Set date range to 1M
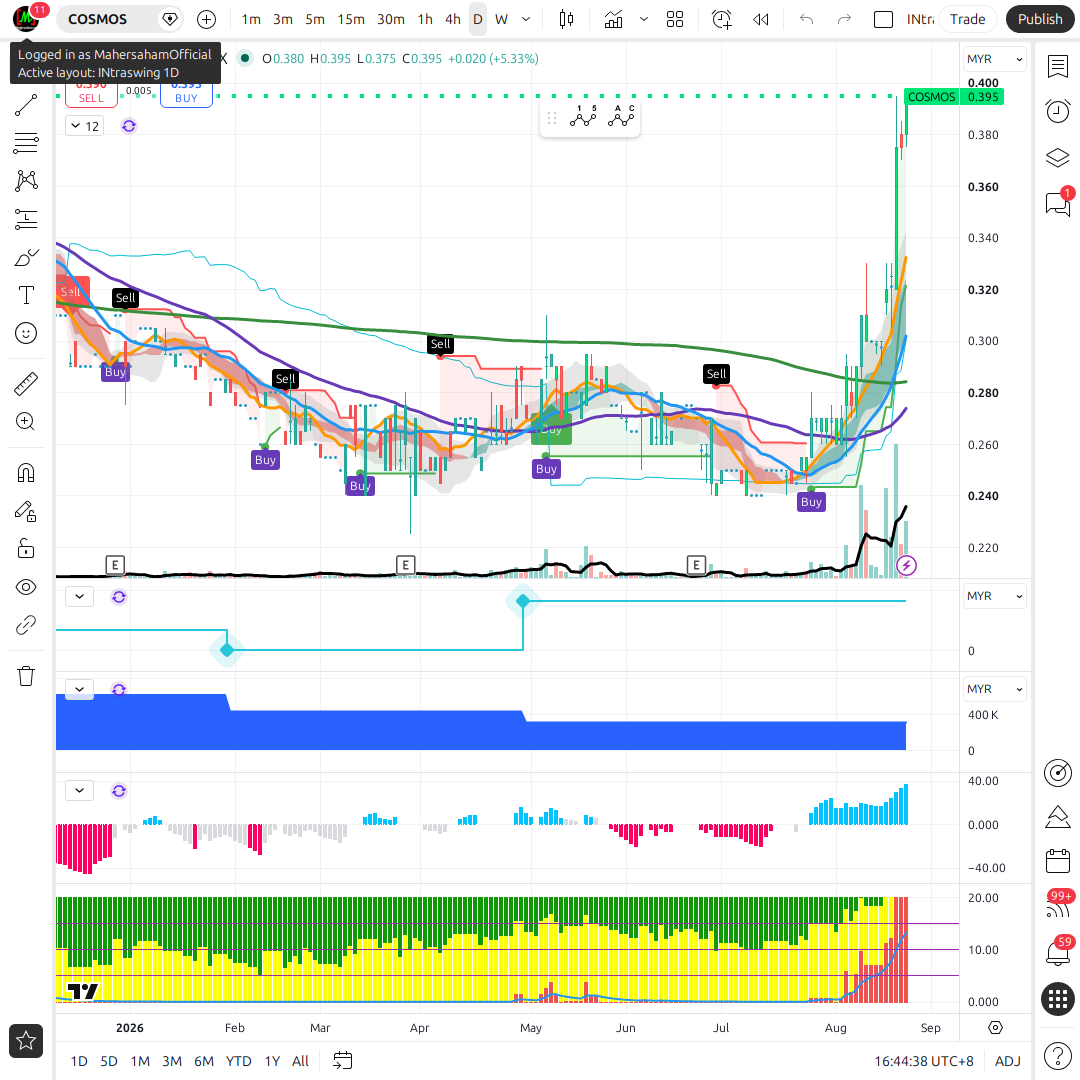1080x1080 pixels. click(x=140, y=1061)
